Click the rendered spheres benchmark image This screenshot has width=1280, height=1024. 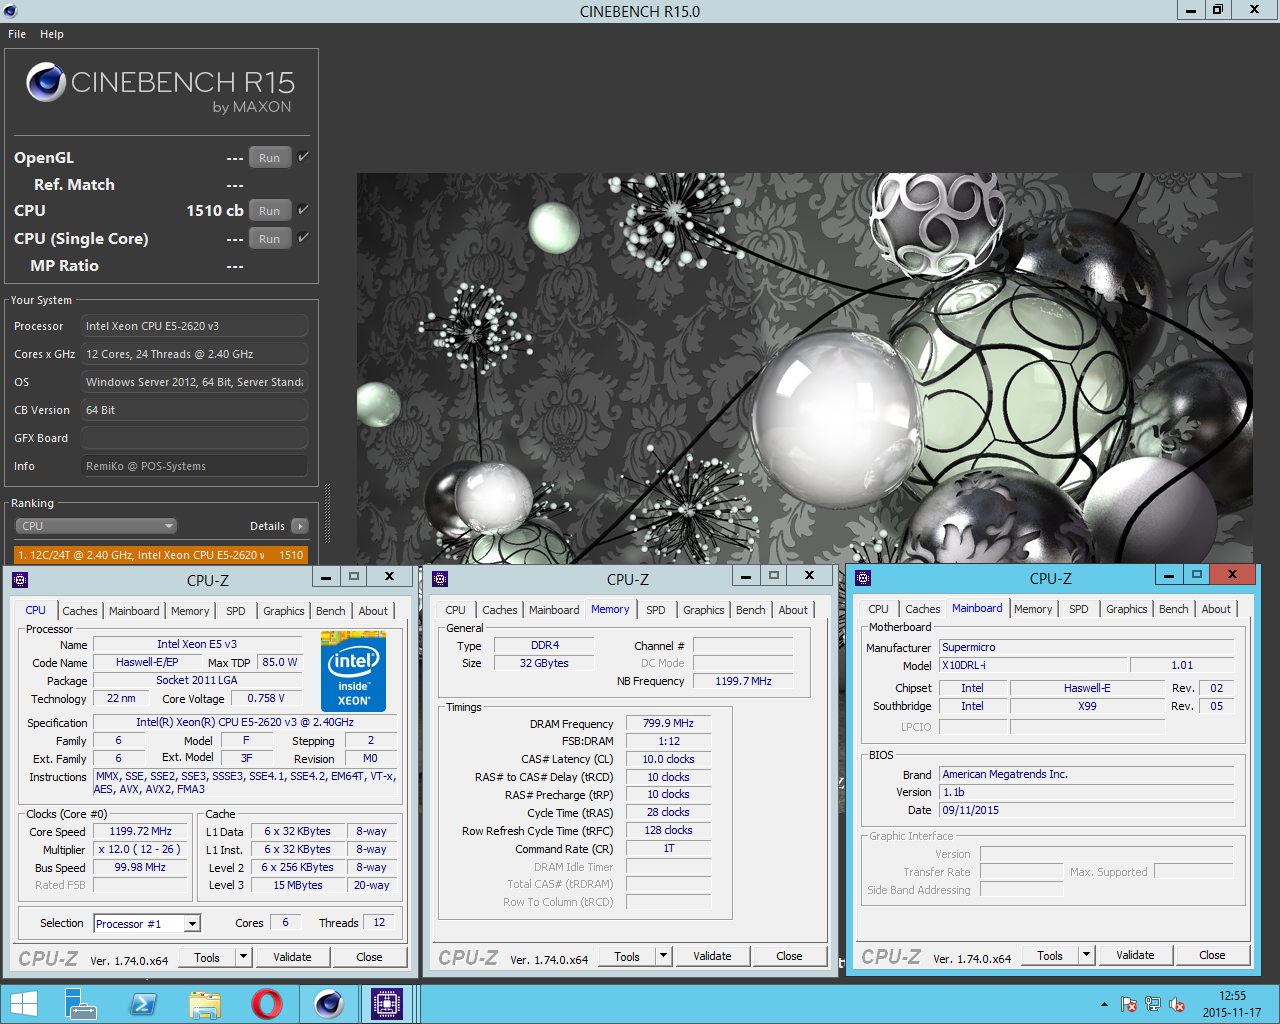(804, 369)
